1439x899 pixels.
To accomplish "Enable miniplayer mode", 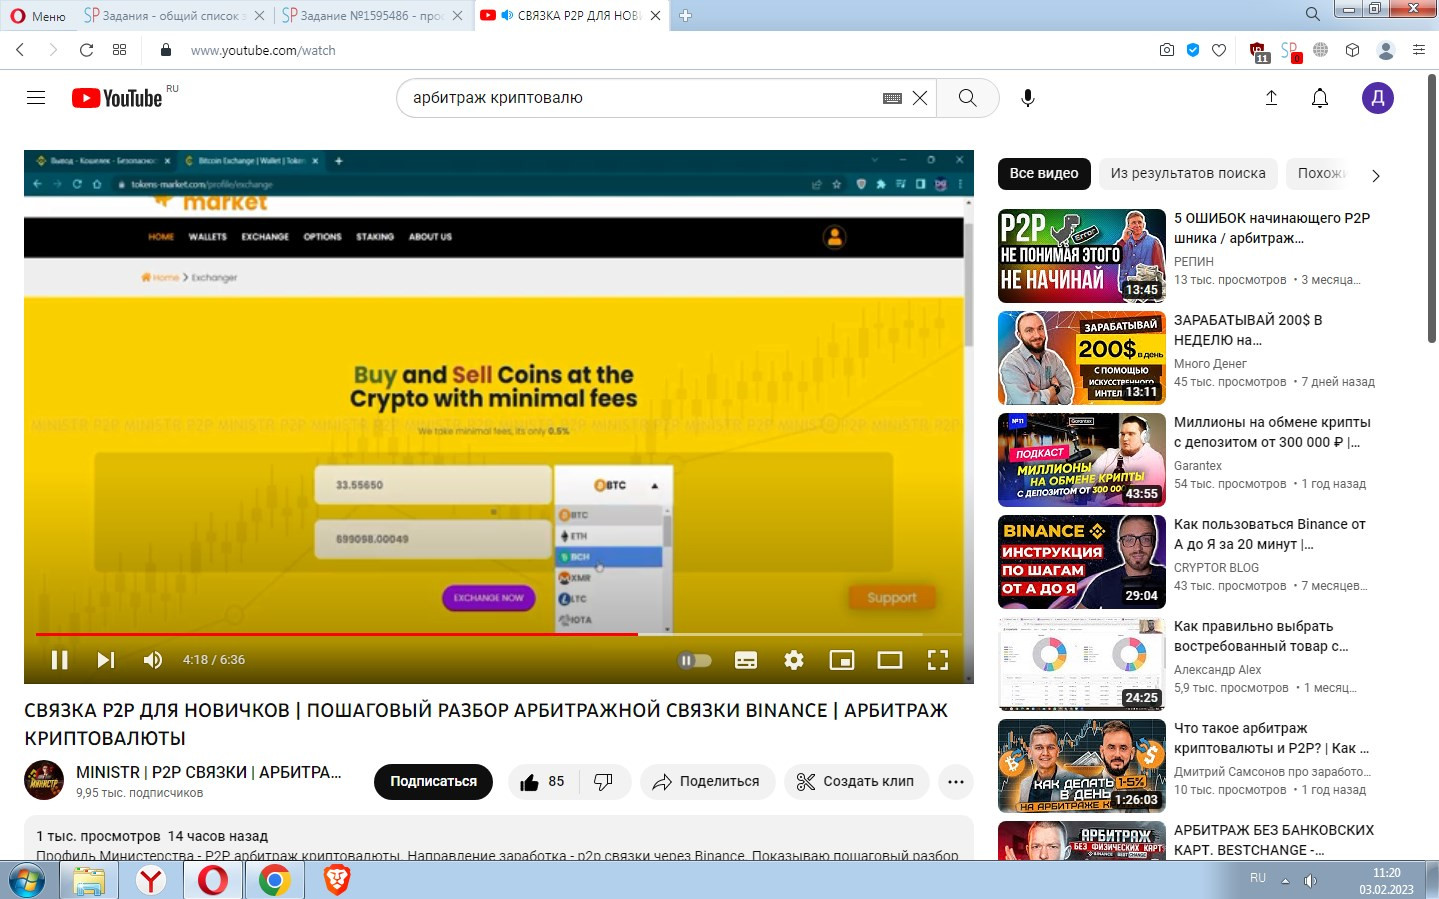I will coord(842,660).
